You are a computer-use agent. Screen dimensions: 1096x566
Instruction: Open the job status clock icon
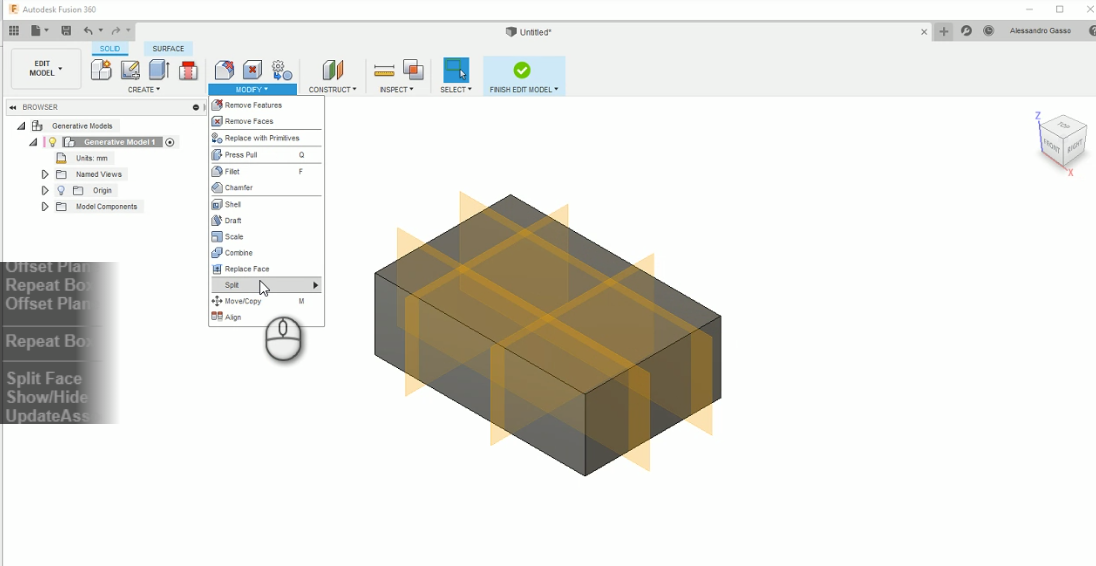coord(988,31)
